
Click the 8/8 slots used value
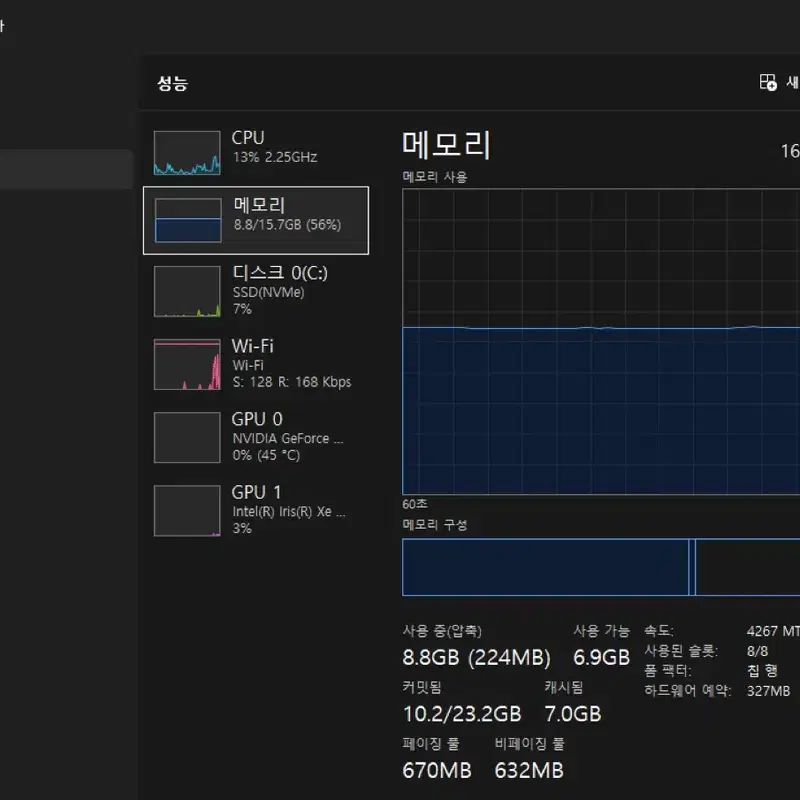coord(757,651)
